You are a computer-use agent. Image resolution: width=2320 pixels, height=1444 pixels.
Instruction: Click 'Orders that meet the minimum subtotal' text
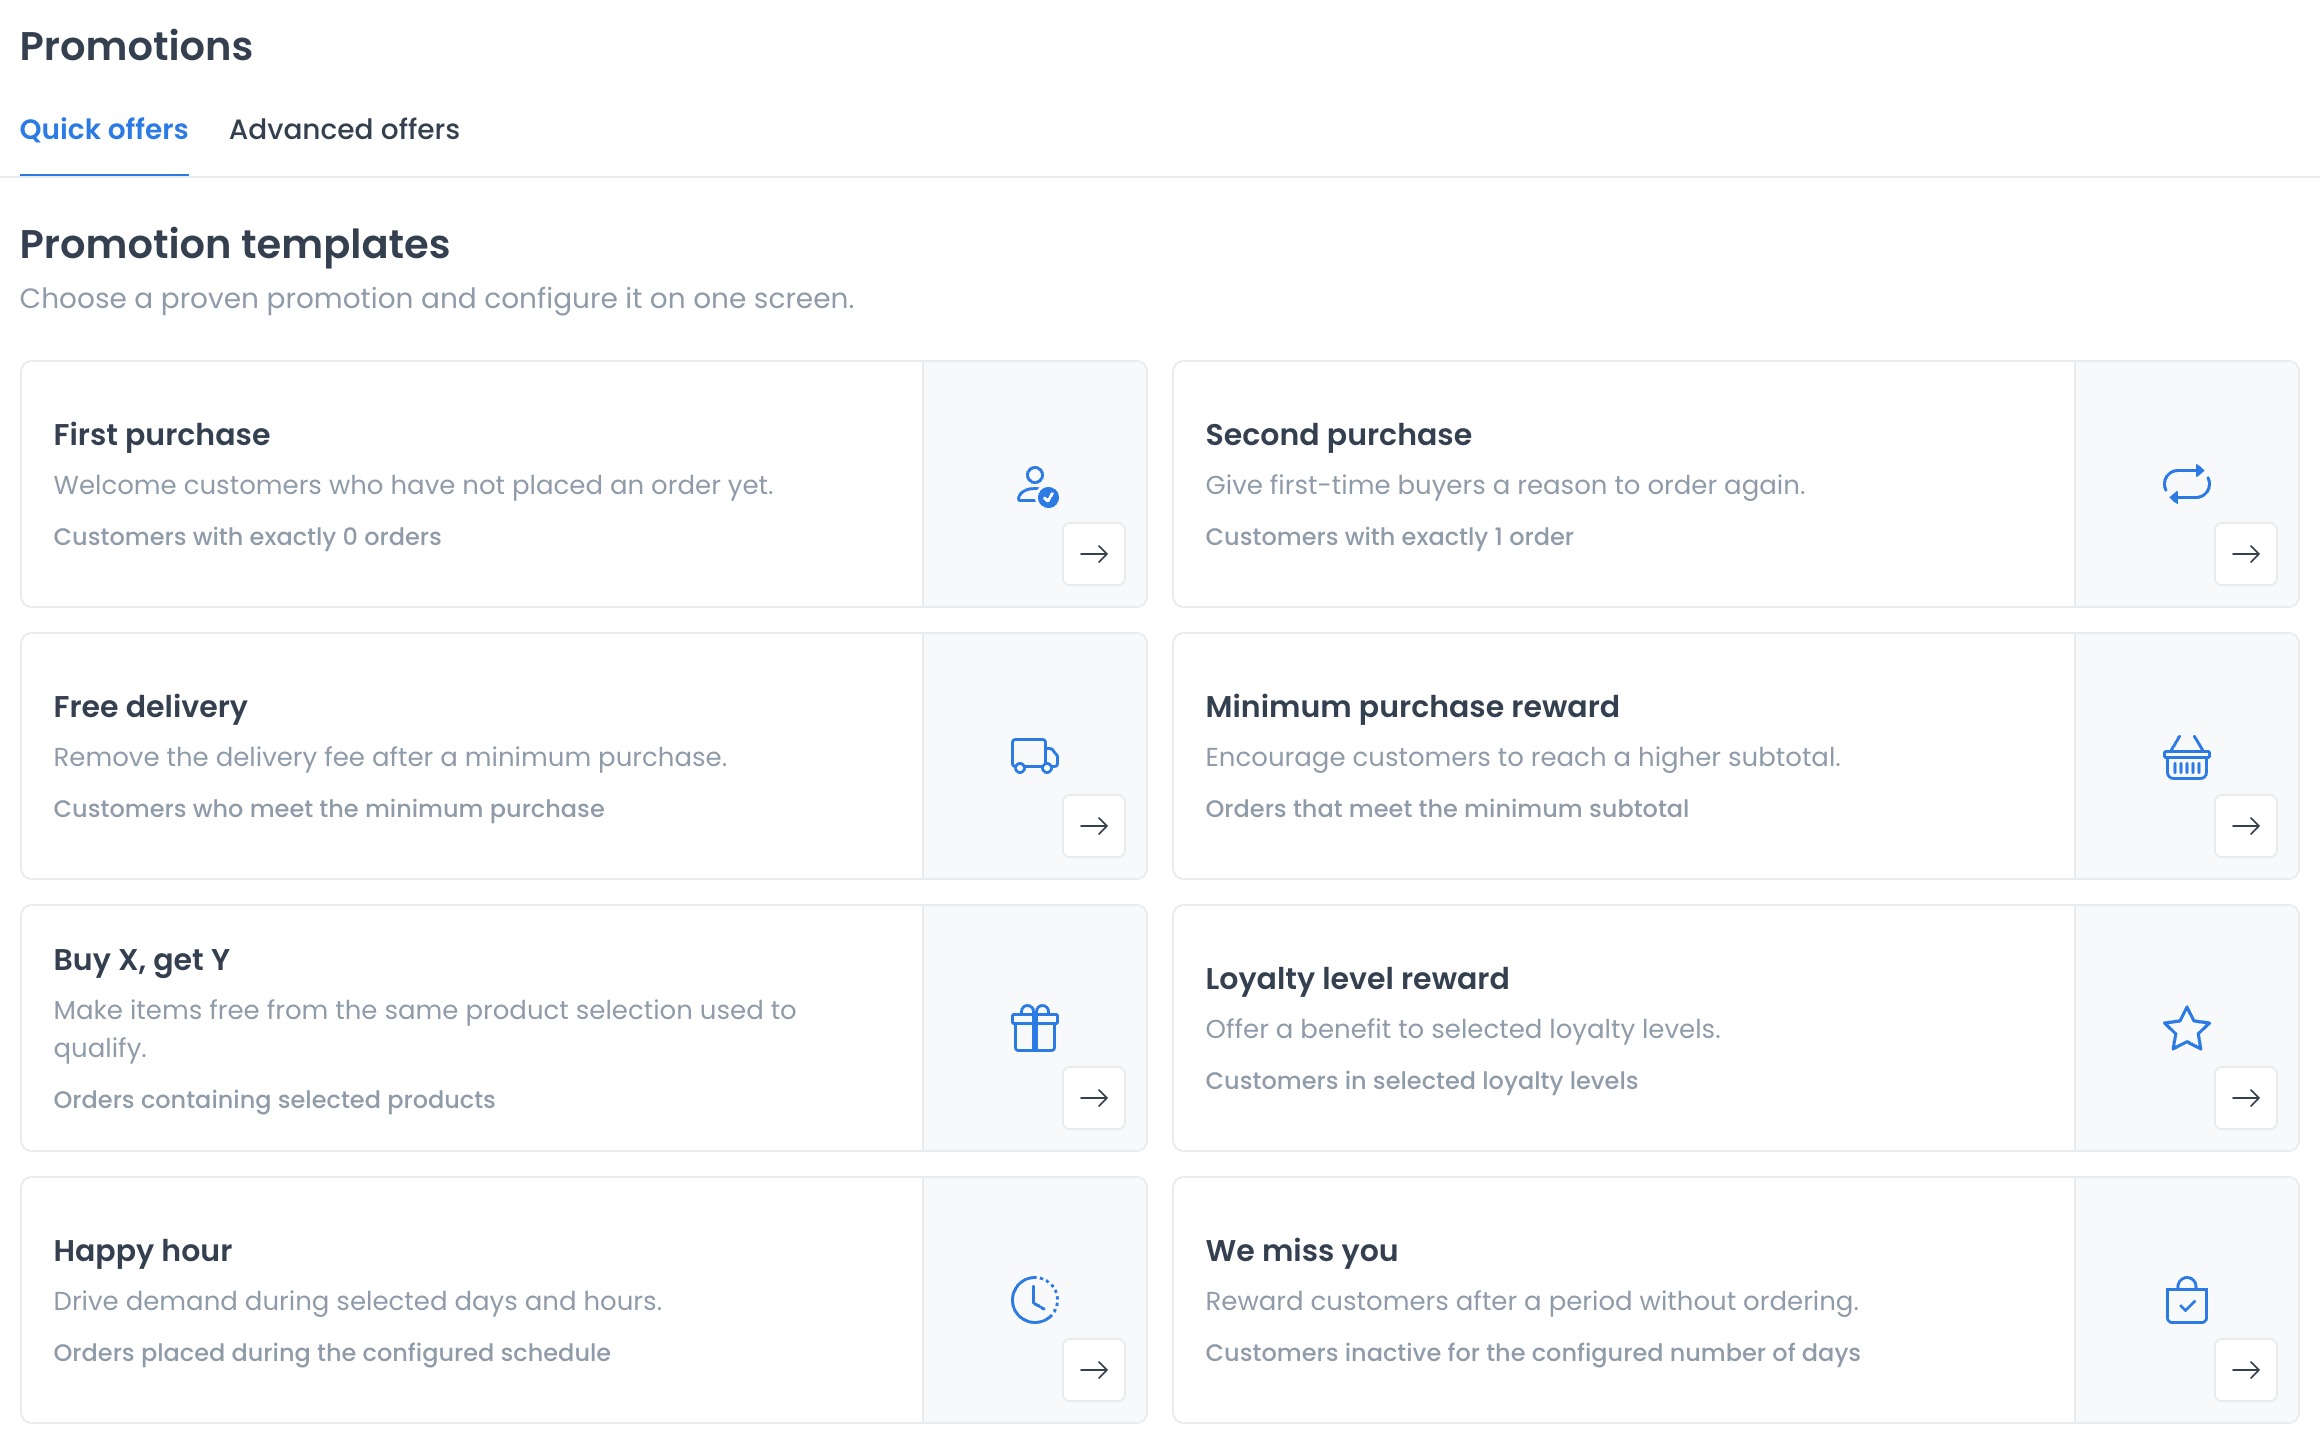[1447, 809]
